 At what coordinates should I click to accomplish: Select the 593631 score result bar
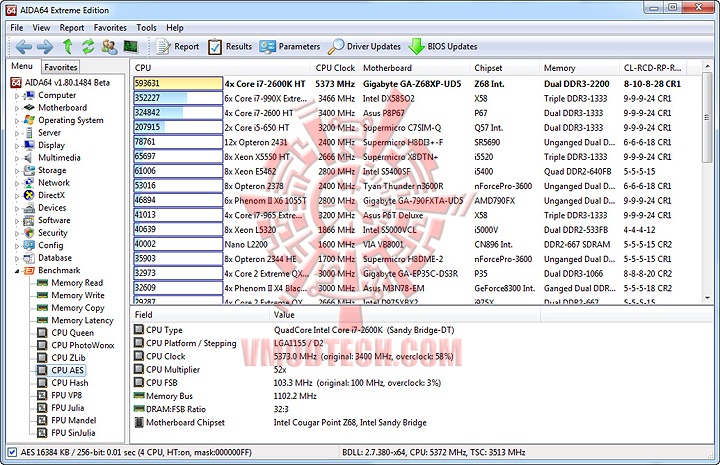tap(178, 84)
